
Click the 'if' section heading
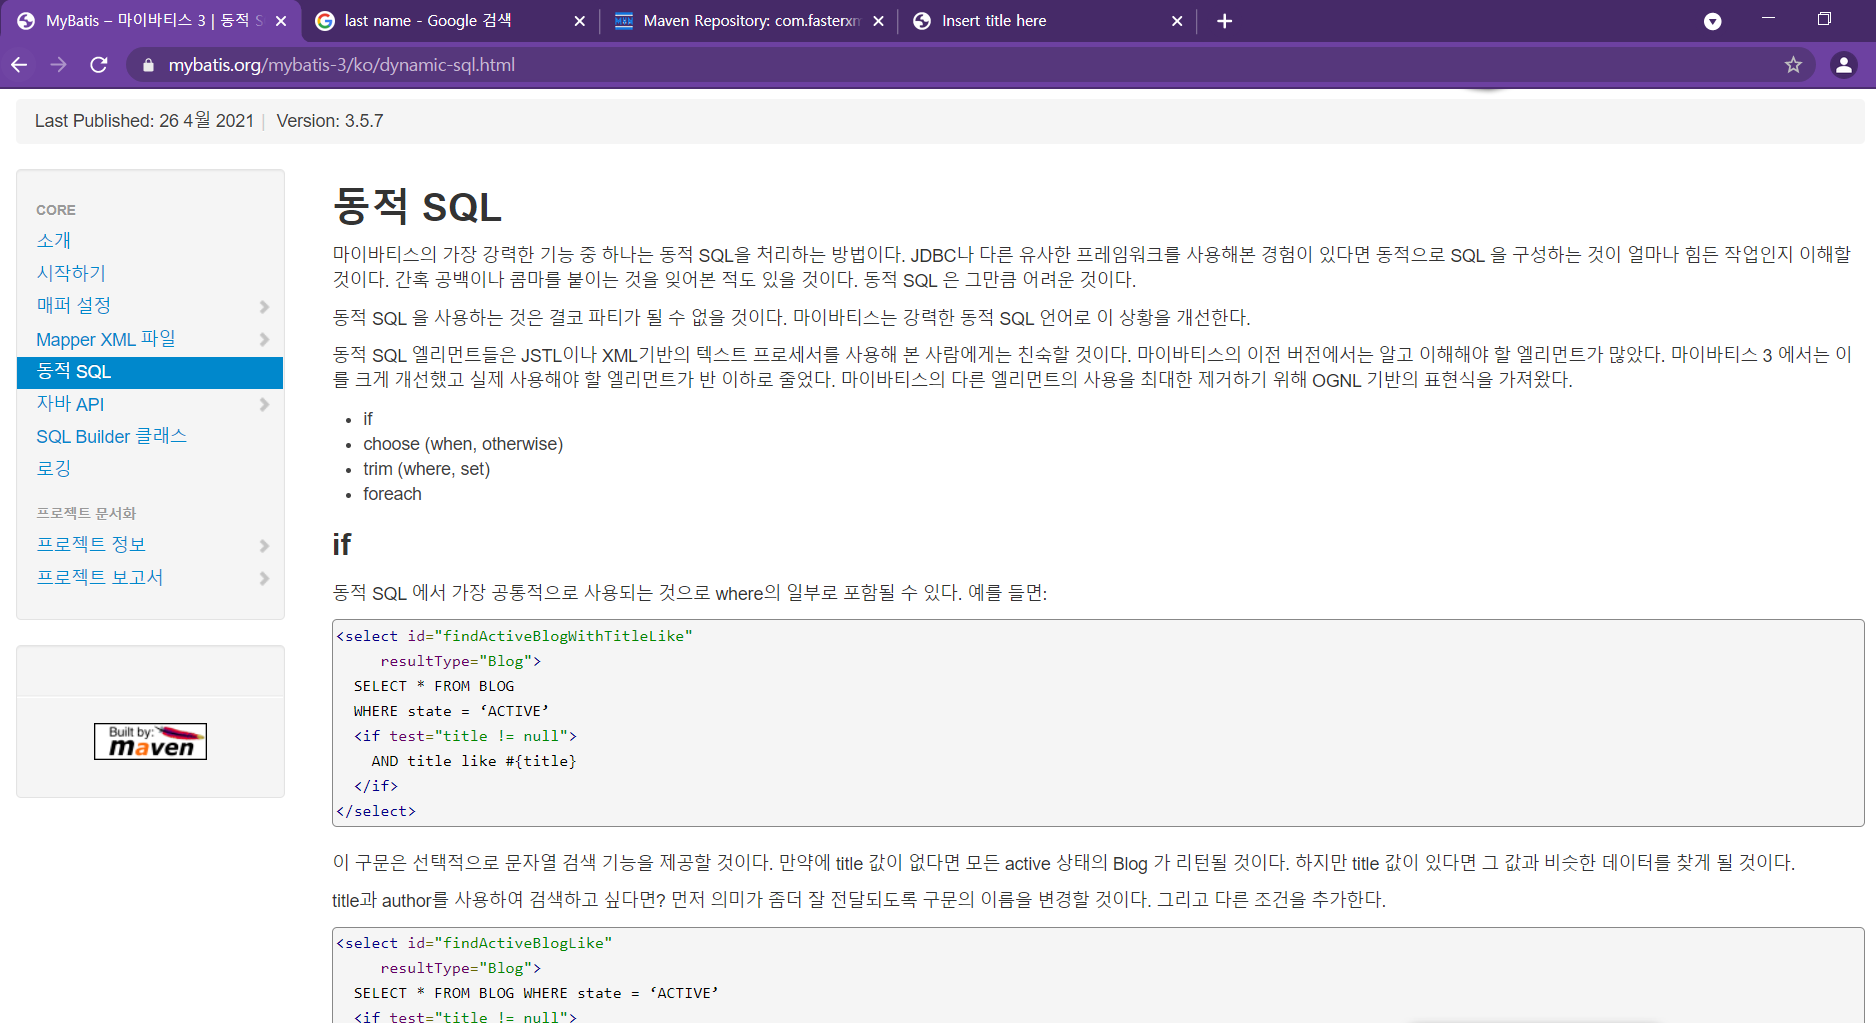pos(342,544)
